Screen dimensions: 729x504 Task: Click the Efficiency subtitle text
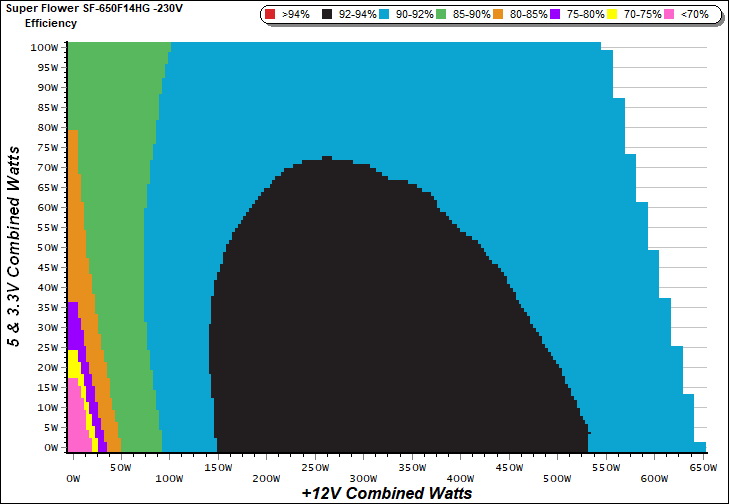coord(50,22)
